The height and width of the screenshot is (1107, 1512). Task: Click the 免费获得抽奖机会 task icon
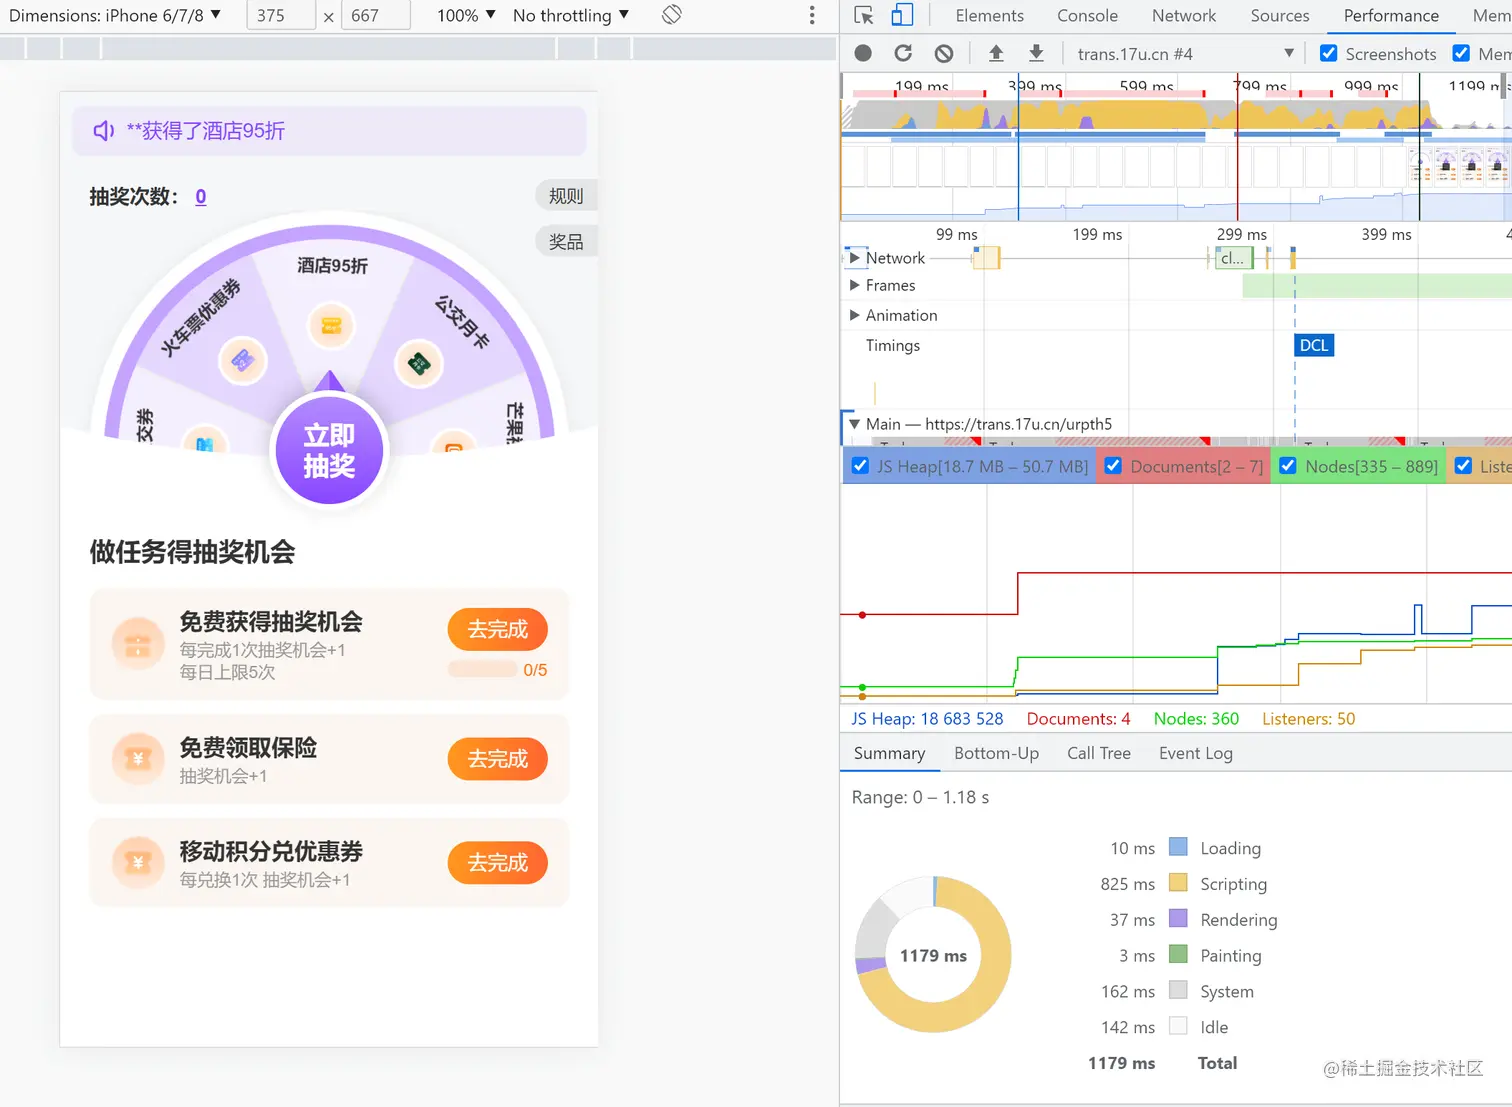point(138,645)
